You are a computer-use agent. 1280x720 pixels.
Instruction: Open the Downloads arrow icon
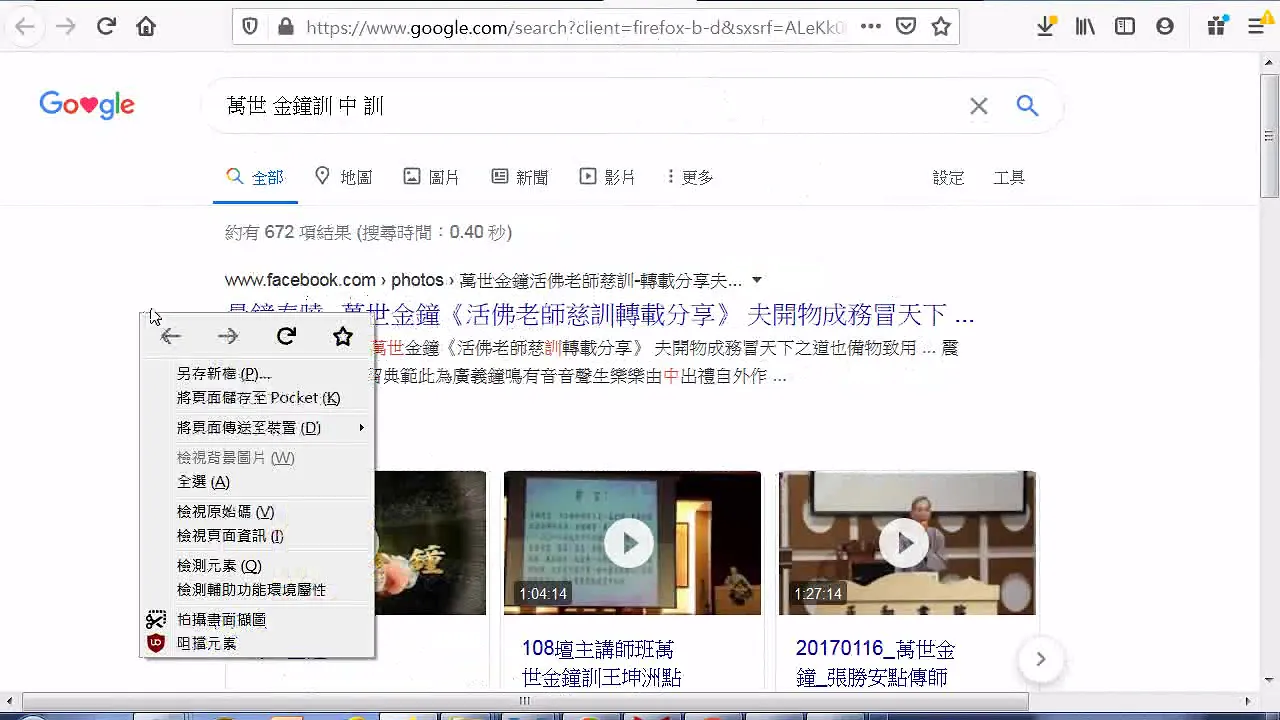pos(1045,27)
